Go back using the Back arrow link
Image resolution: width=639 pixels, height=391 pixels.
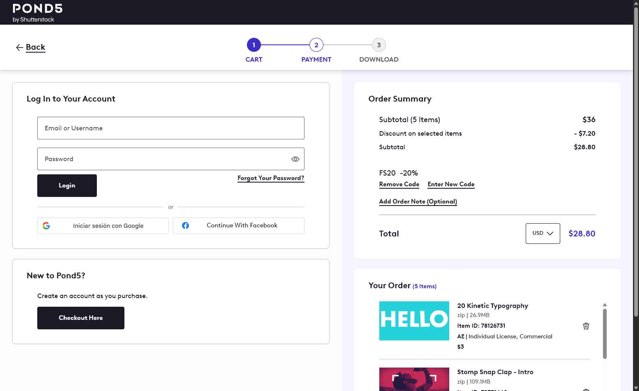click(31, 47)
